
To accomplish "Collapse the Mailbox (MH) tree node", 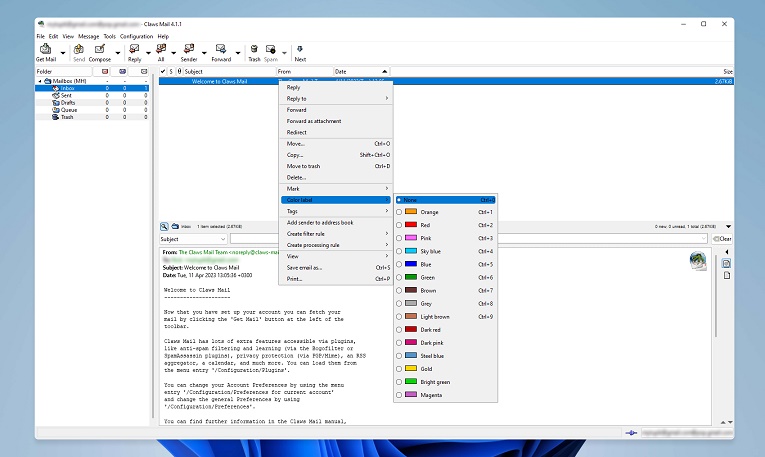I will click(x=40, y=81).
